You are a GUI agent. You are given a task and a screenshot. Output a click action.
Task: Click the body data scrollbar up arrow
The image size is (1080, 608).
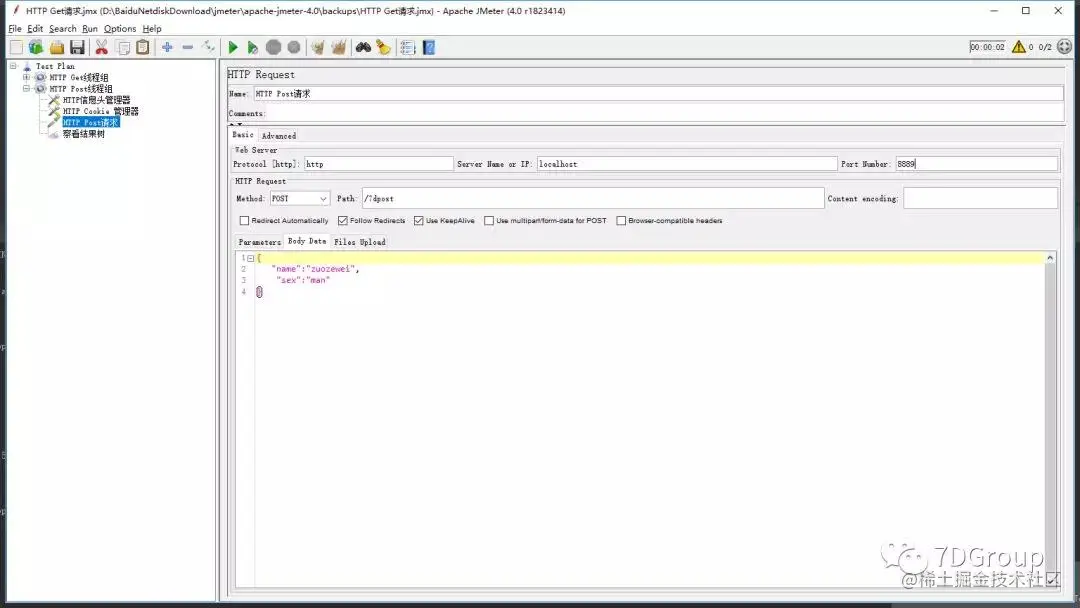coord(1050,258)
